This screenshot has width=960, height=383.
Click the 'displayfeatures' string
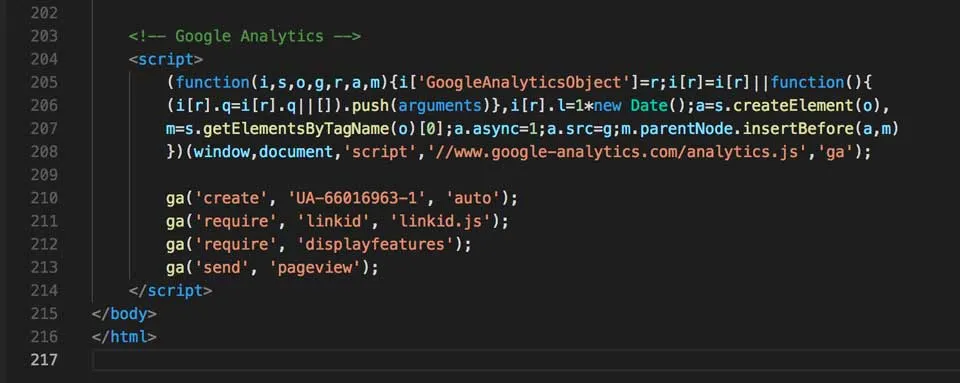[x=375, y=245]
